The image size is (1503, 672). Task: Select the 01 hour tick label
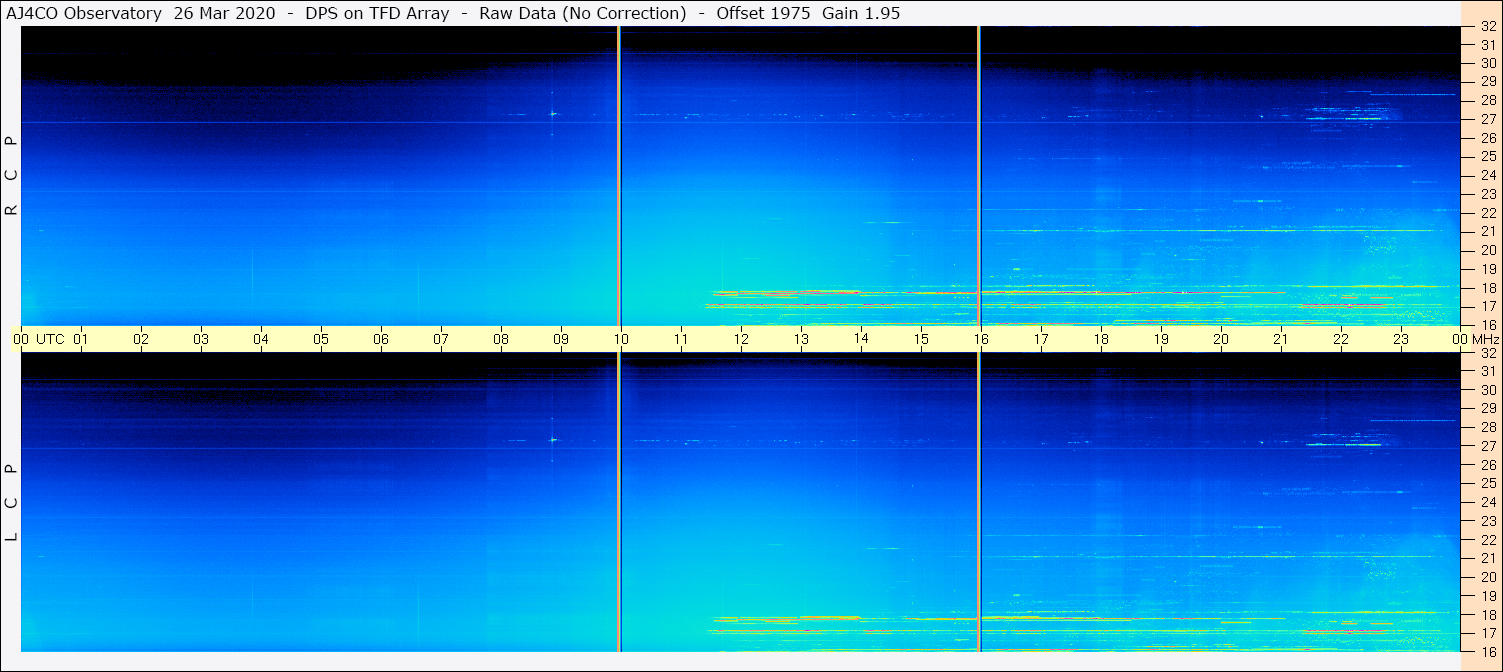pyautogui.click(x=81, y=339)
